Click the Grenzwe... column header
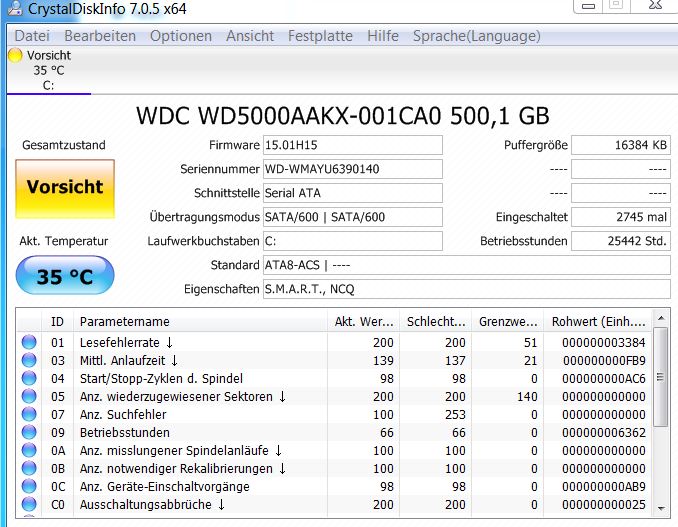678x527 pixels. pyautogui.click(x=508, y=322)
